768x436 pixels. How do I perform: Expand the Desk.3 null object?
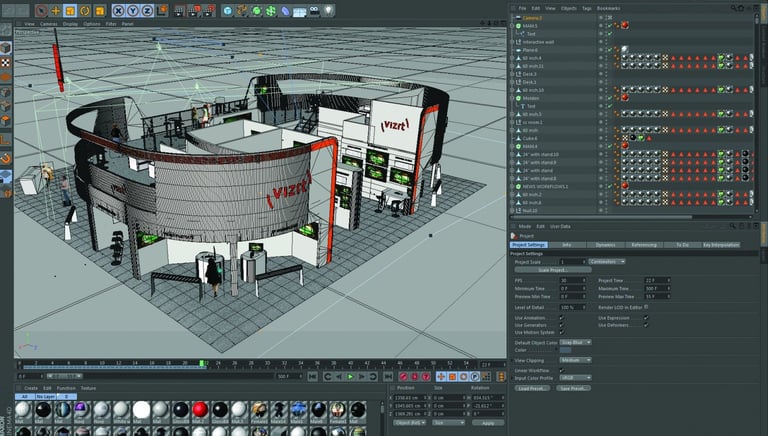512,74
